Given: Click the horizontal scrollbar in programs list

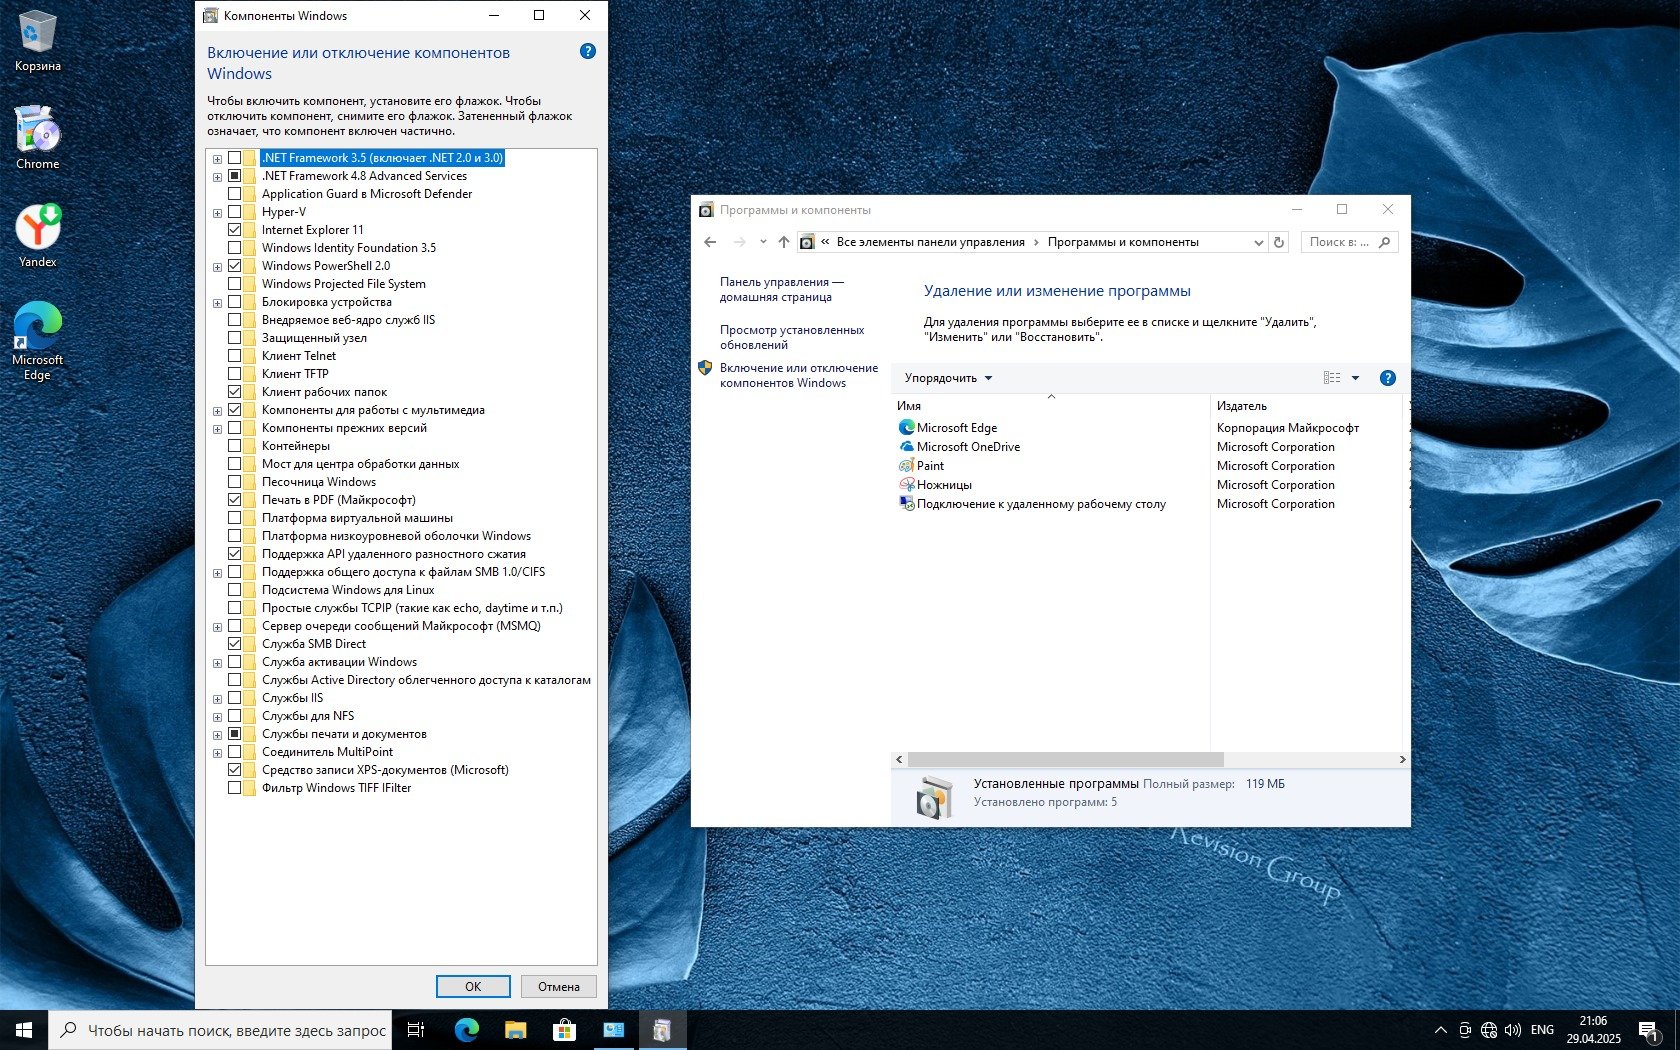Looking at the screenshot, I should pyautogui.click(x=1065, y=759).
